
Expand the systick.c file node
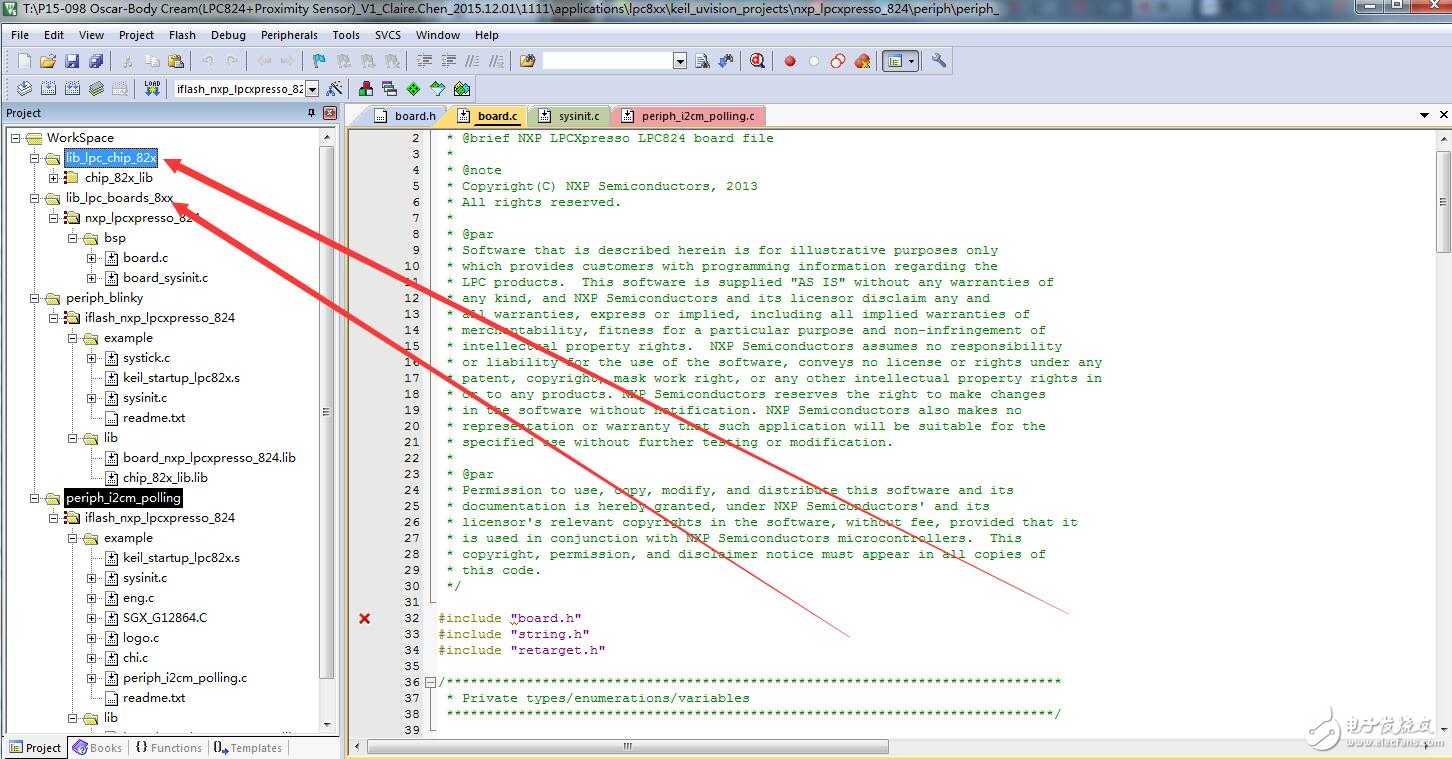click(x=92, y=358)
